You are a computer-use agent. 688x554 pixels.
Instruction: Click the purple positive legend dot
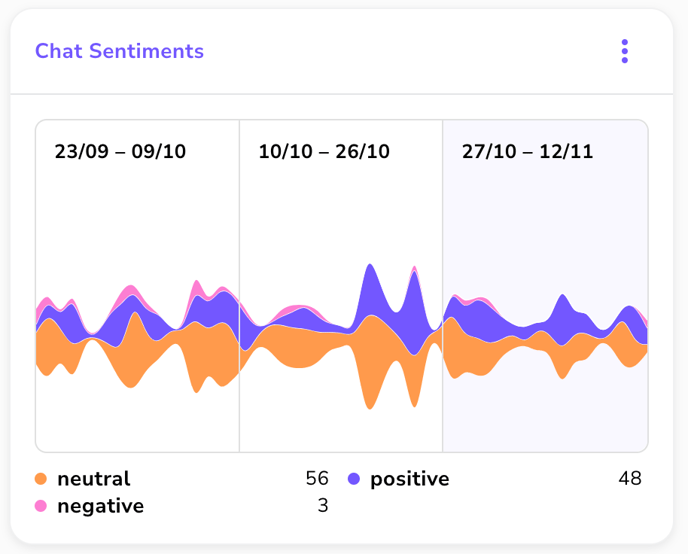pyautogui.click(x=354, y=479)
